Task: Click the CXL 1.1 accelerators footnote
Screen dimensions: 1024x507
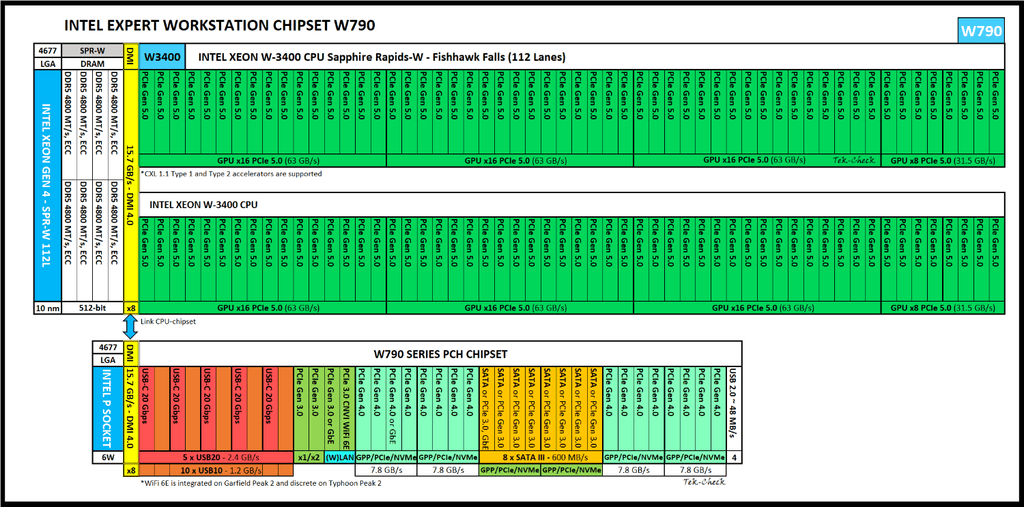Action: (232, 174)
